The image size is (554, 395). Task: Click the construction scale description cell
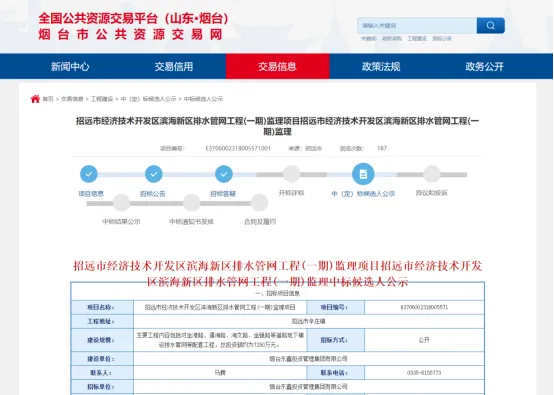click(220, 340)
